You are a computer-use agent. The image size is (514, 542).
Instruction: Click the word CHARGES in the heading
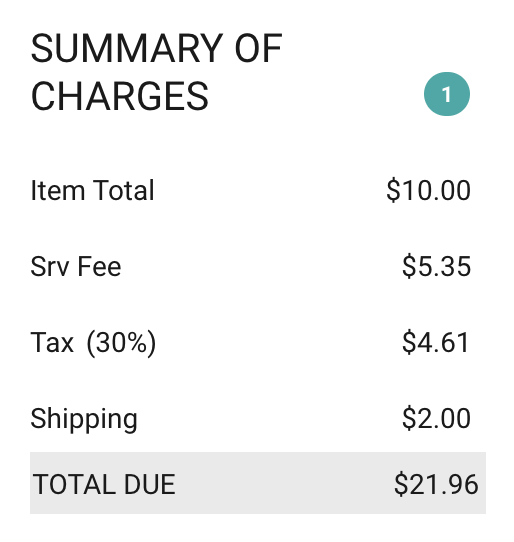coord(120,96)
